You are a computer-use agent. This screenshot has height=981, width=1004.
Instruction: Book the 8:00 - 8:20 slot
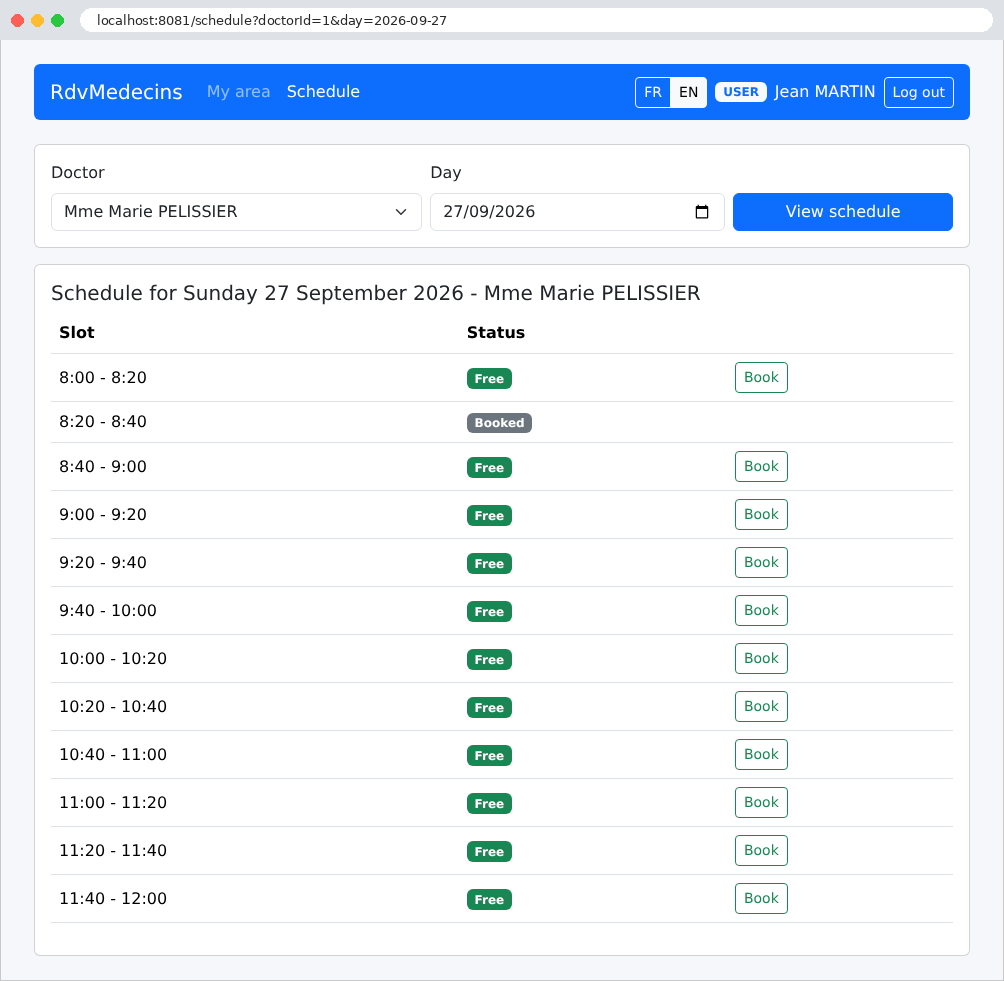(x=761, y=378)
